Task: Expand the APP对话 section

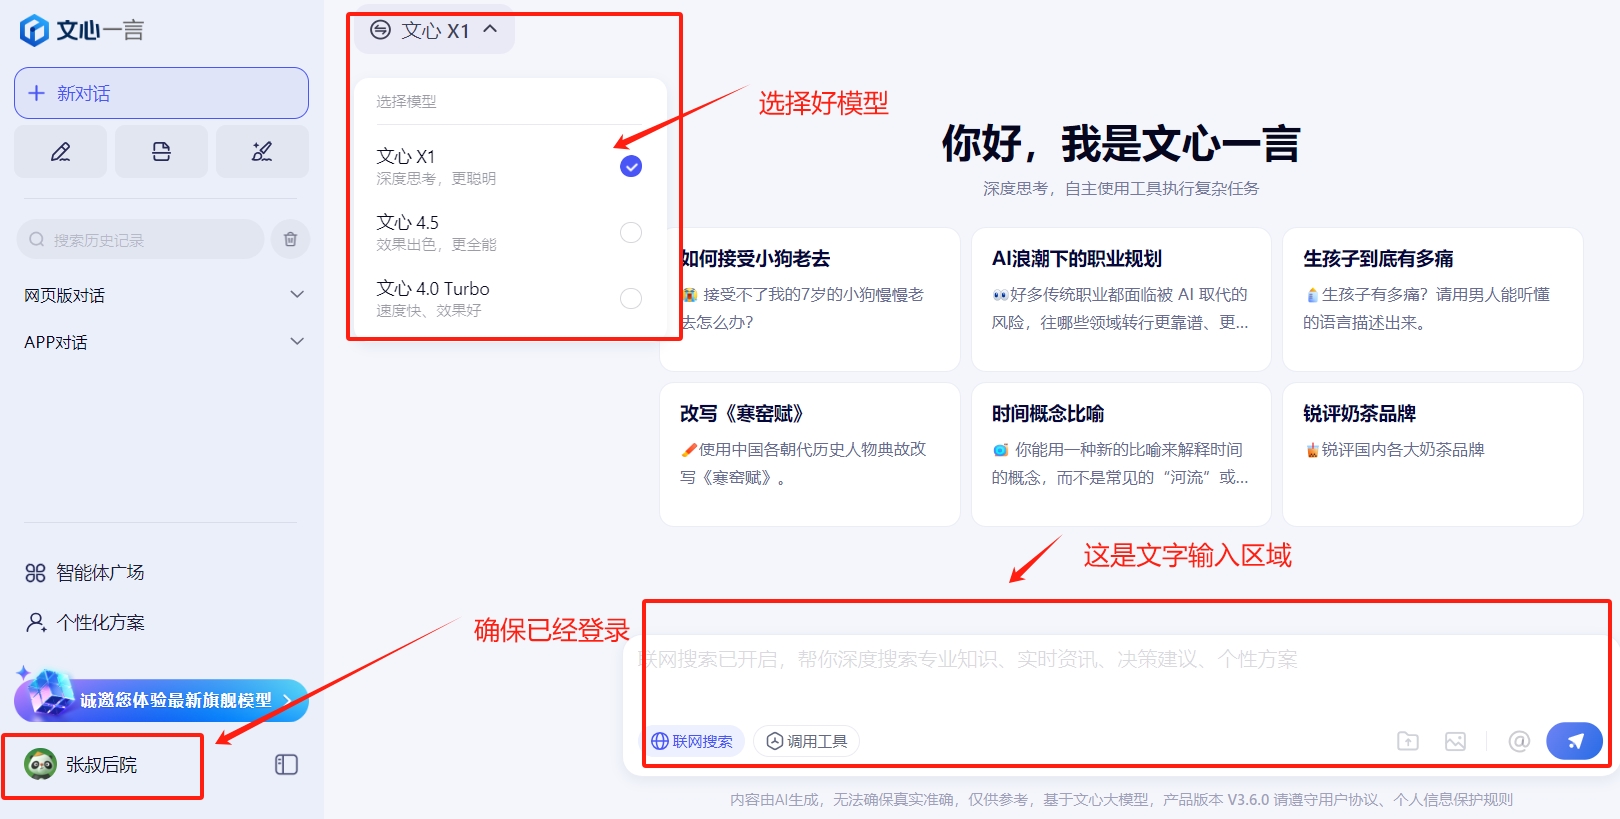Action: coord(164,342)
